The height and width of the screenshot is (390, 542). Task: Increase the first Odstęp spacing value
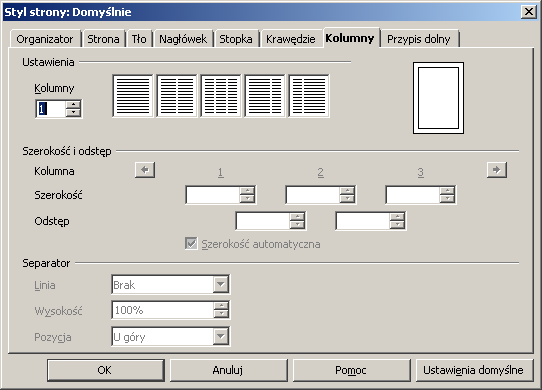pos(297,217)
